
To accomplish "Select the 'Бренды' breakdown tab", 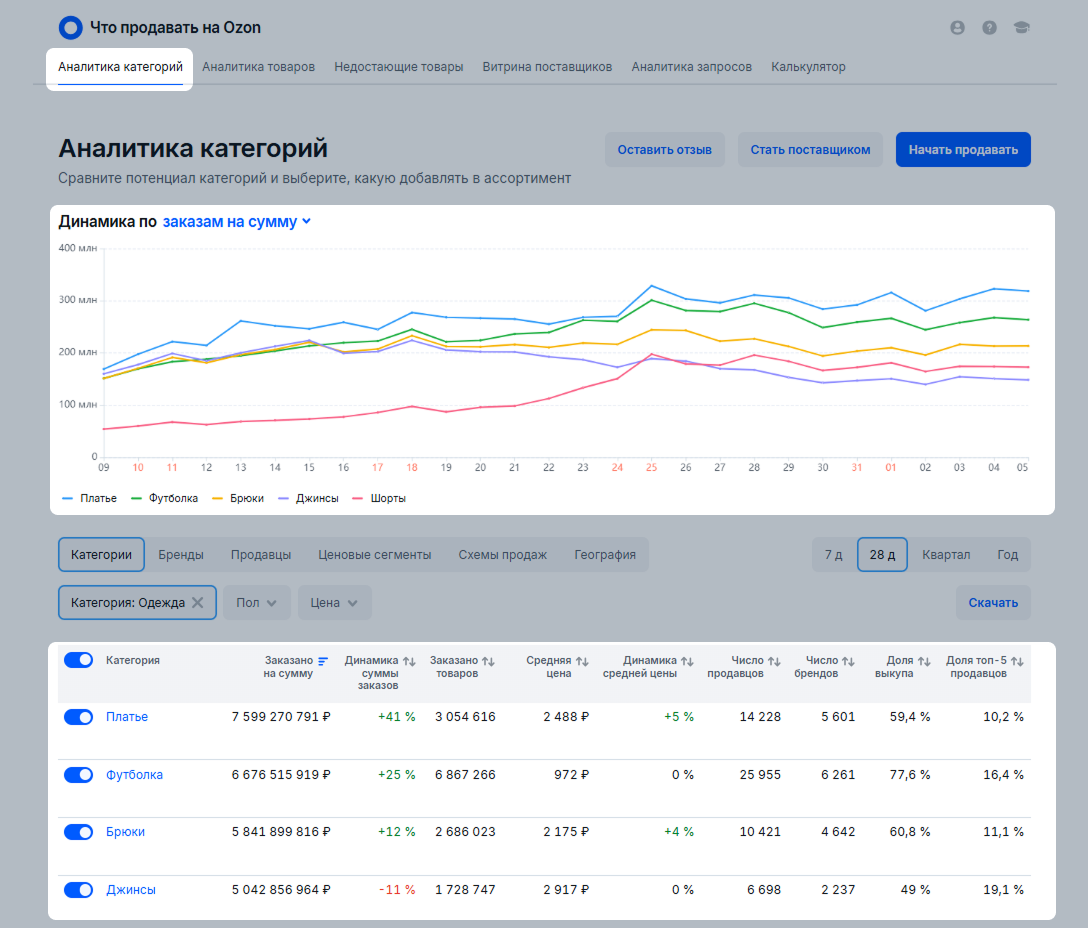I will coord(180,555).
